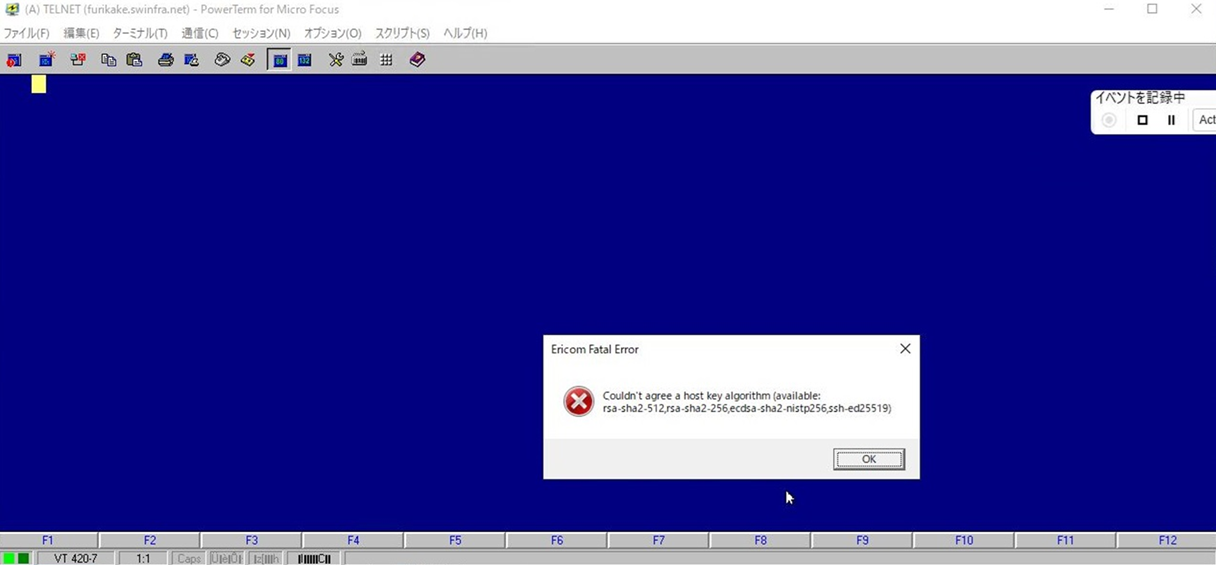Show the power pad grid icon

[x=386, y=60]
